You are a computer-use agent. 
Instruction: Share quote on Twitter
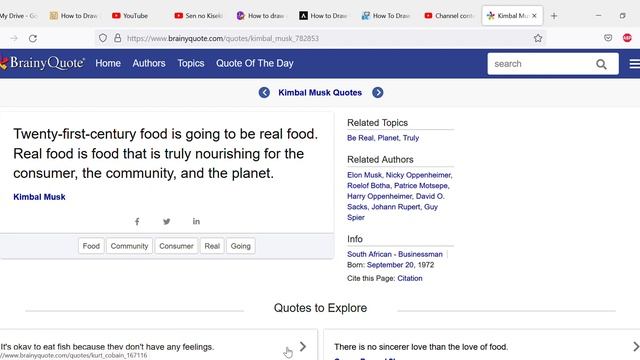pos(167,222)
